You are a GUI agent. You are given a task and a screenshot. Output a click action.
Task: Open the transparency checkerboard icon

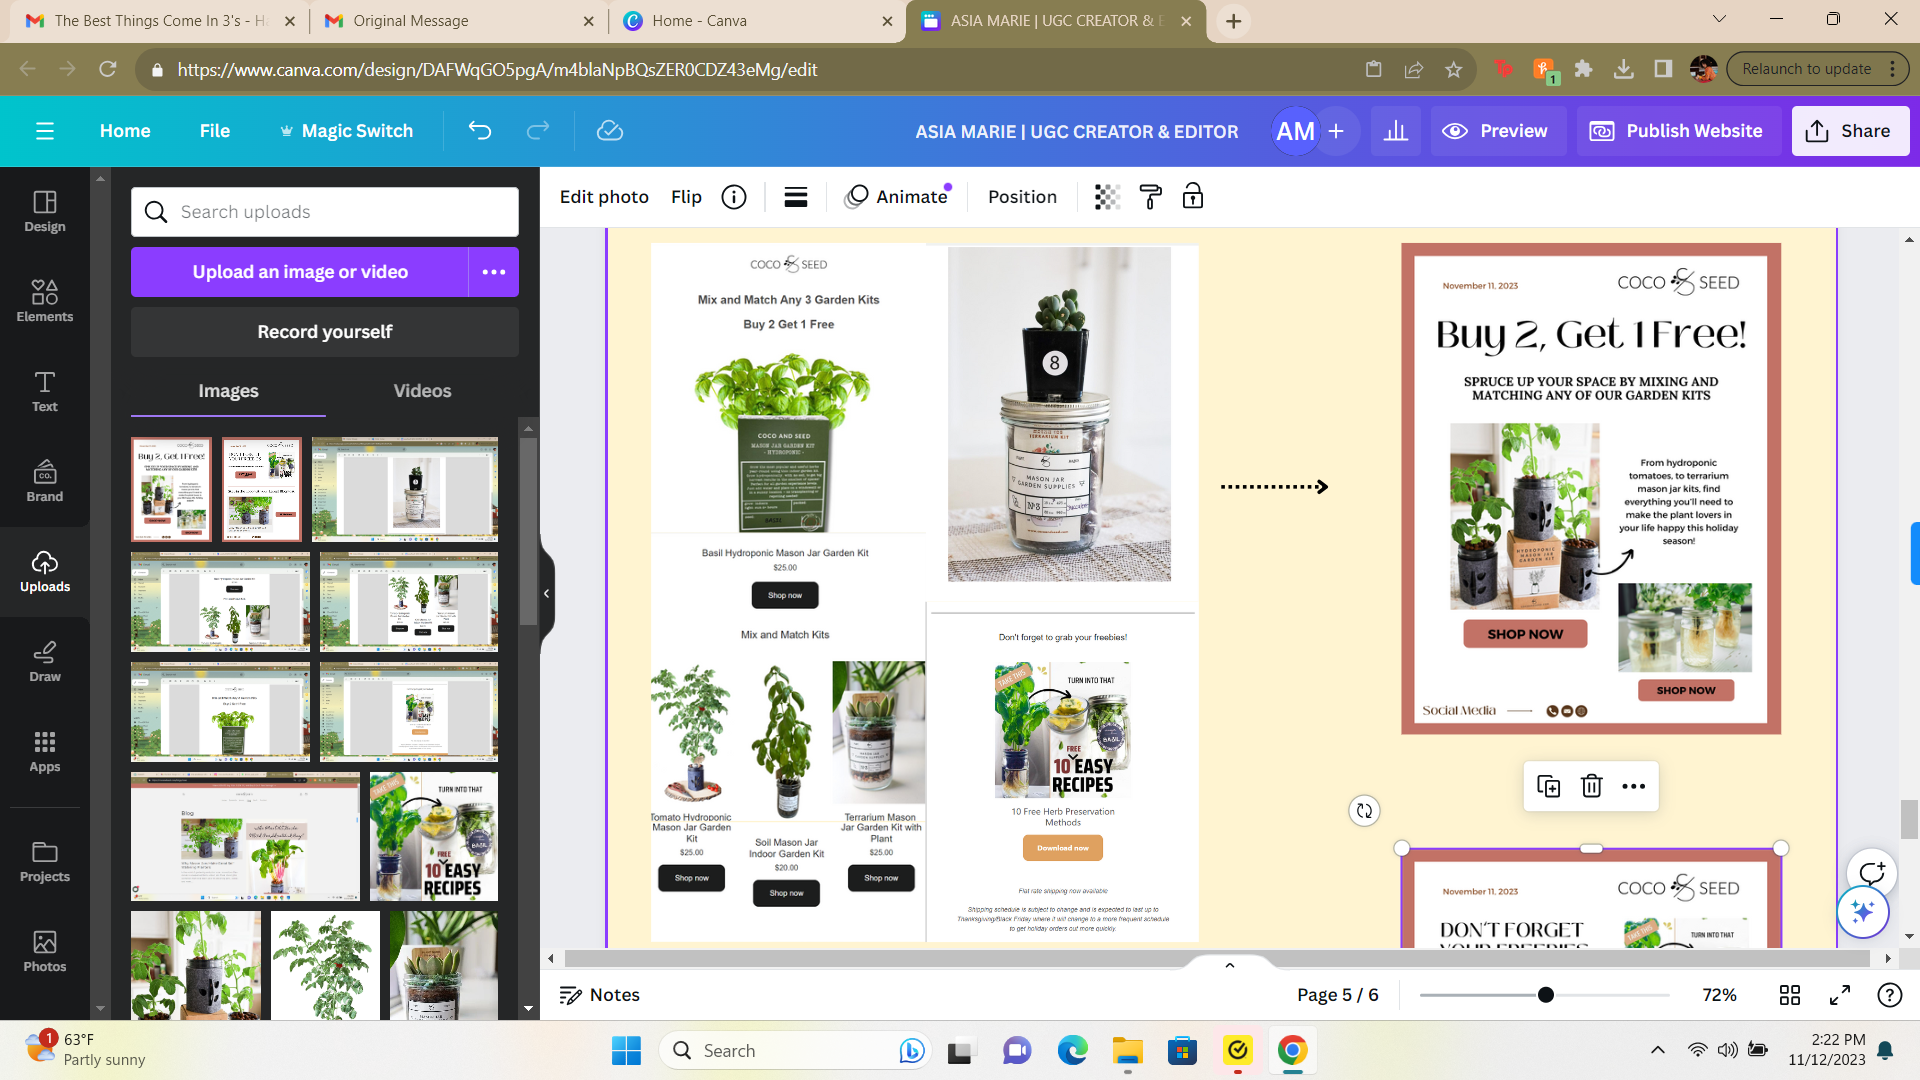pyautogui.click(x=1107, y=197)
